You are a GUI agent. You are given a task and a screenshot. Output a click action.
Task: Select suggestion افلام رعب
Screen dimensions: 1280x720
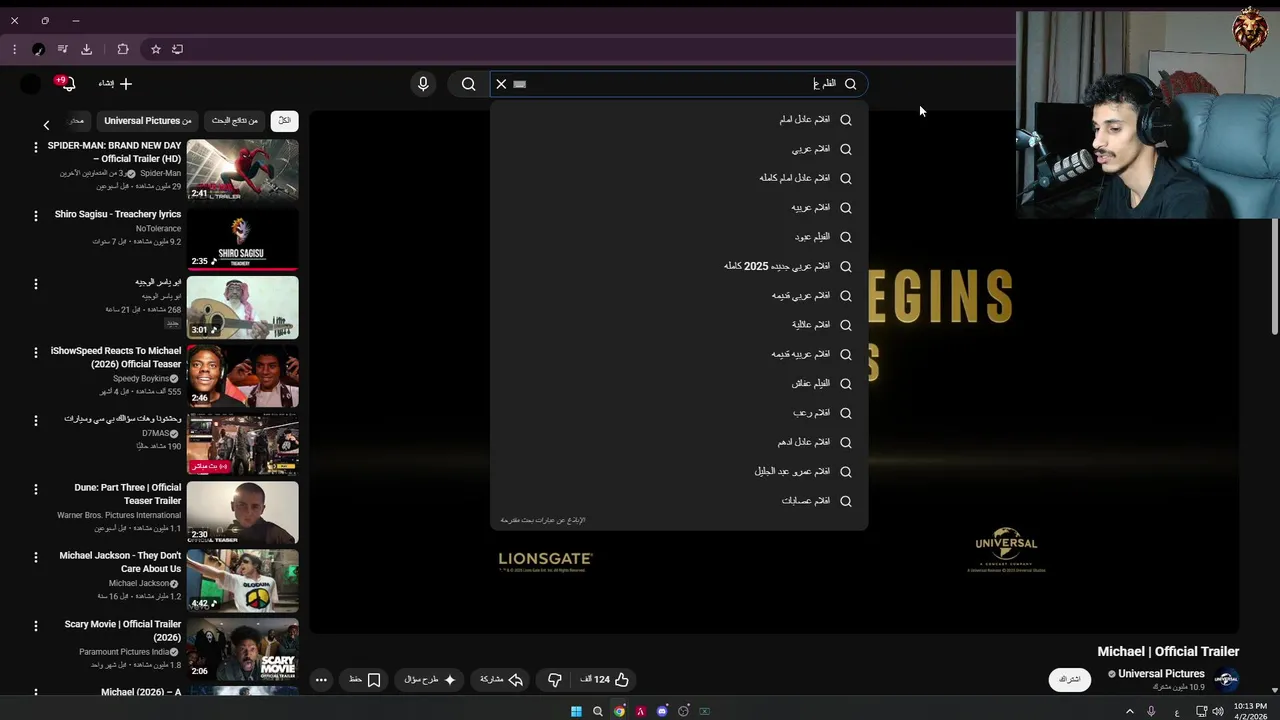tap(679, 413)
